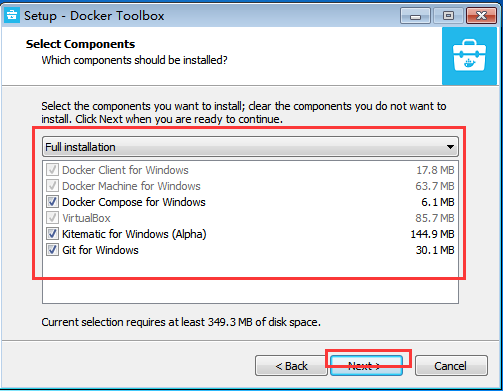Click the disabled VirtualBox checkbox
This screenshot has height=391, width=503.
pyautogui.click(x=52, y=218)
